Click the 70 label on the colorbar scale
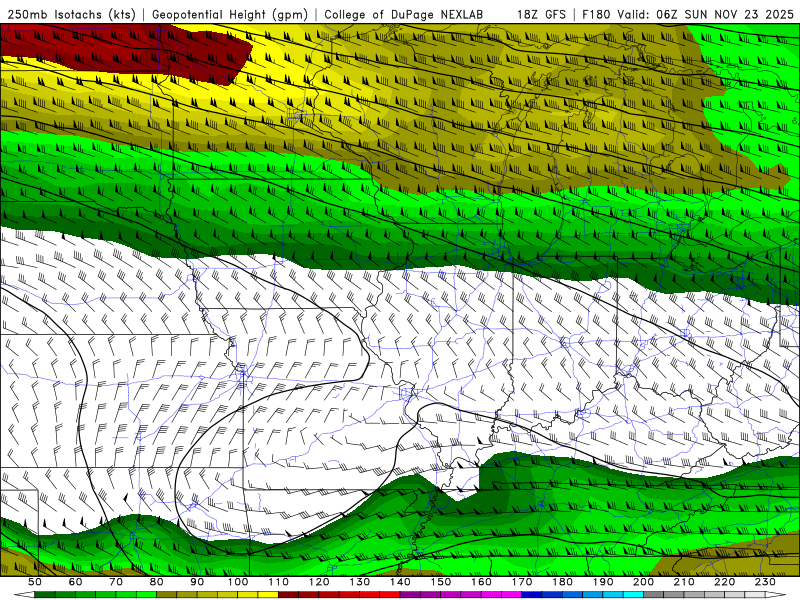Screen dimensions: 800x600 coord(116,582)
